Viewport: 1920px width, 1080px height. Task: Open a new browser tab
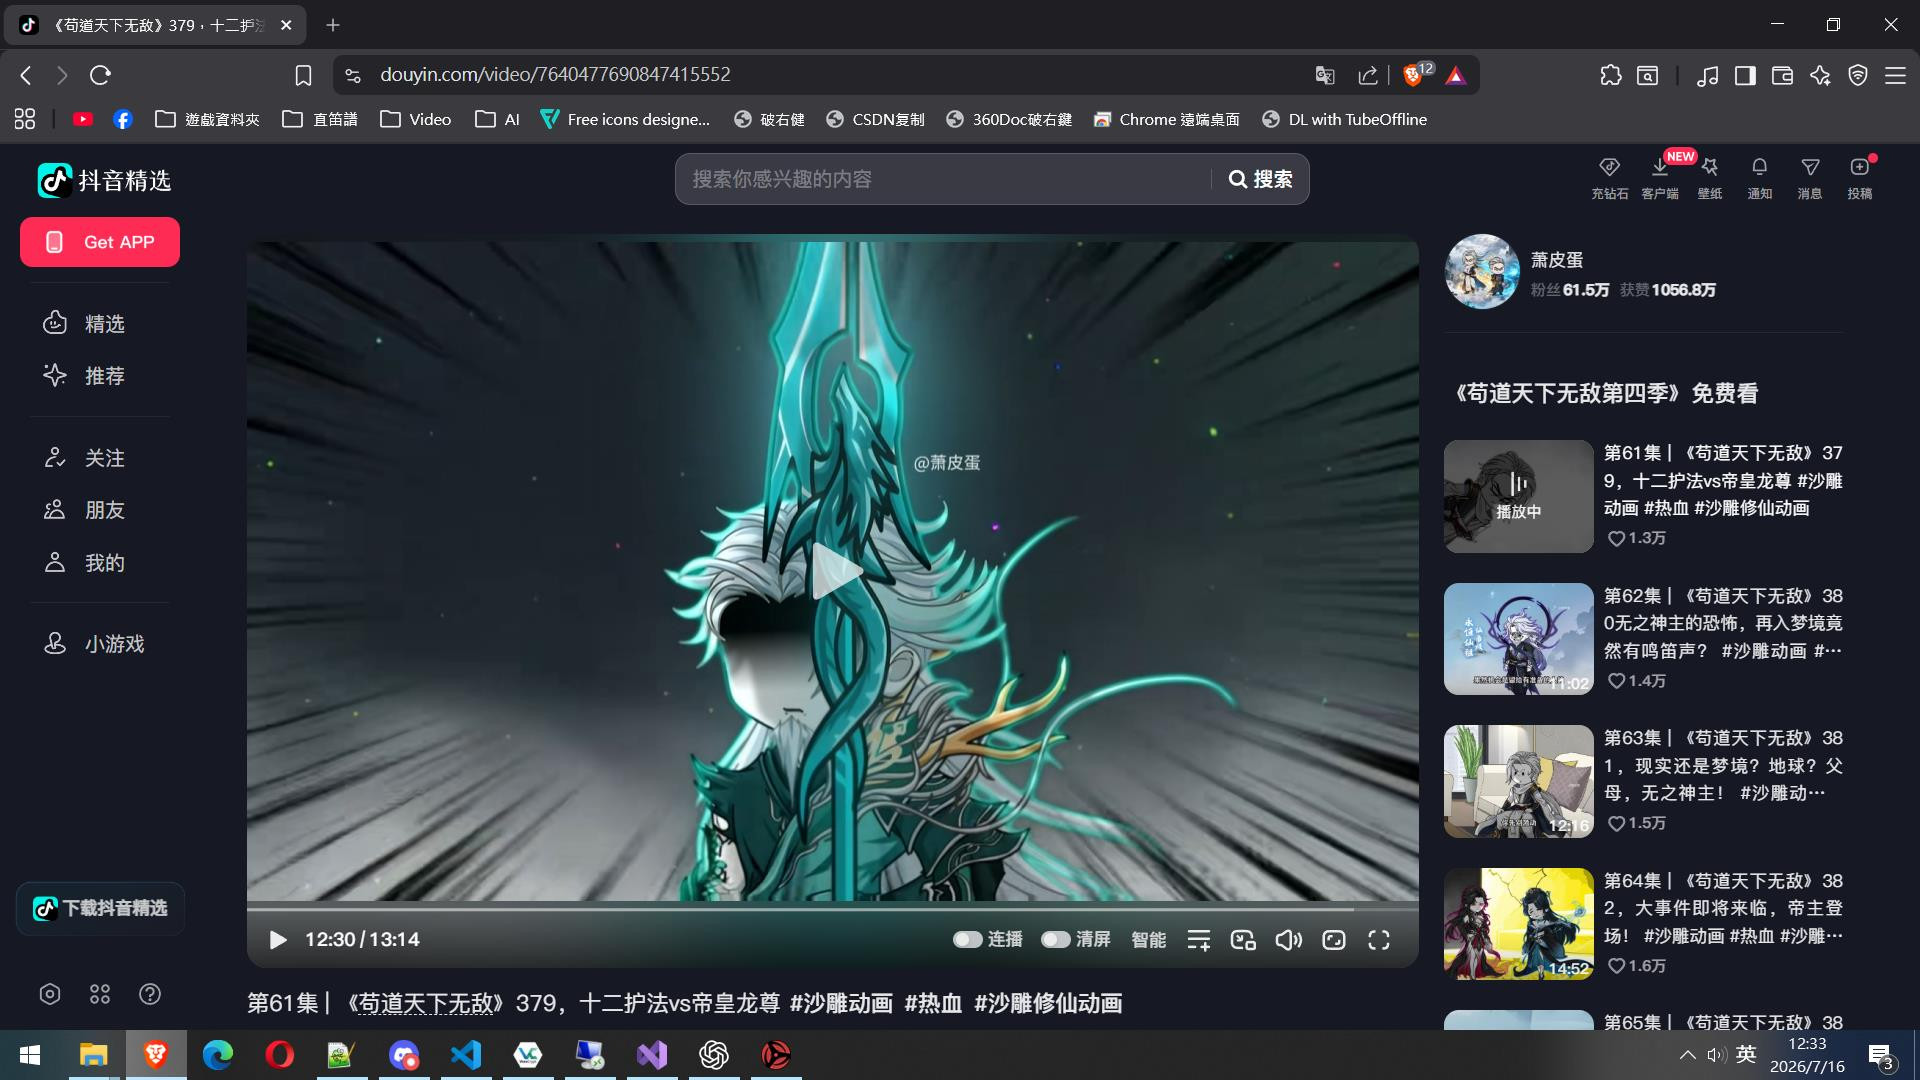coord(333,25)
